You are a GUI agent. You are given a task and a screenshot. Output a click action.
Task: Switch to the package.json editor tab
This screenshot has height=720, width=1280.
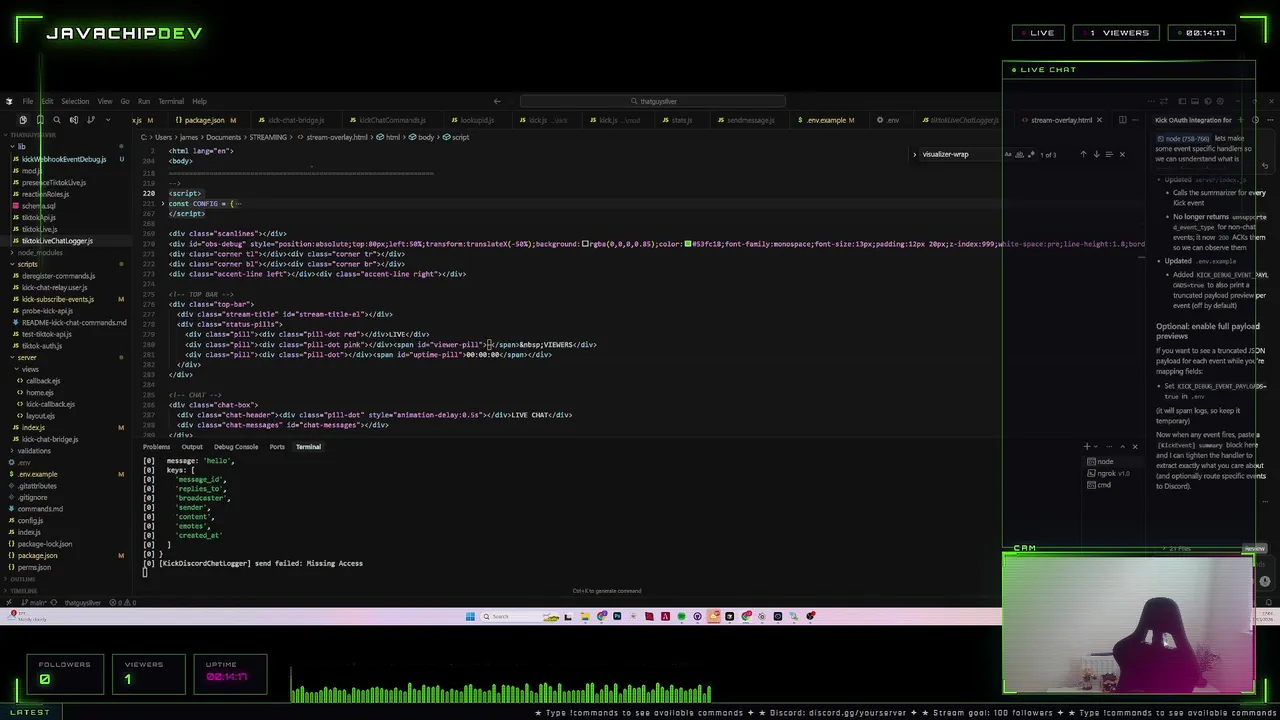(x=204, y=120)
